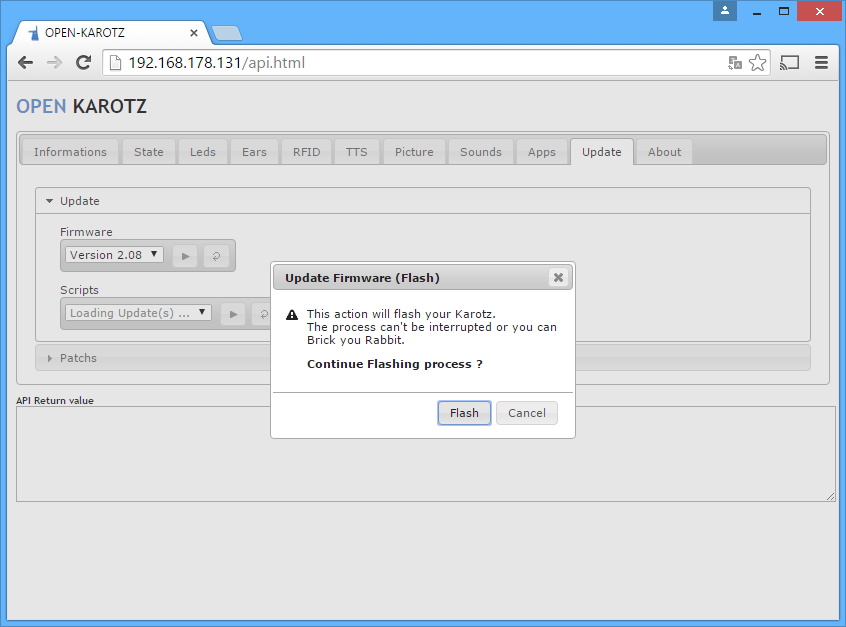Switch to the Informations tab
This screenshot has height=627, width=846.
tap(70, 152)
